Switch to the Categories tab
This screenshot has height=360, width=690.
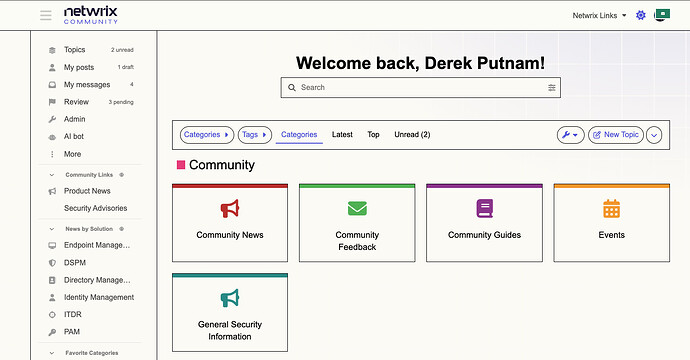point(299,135)
